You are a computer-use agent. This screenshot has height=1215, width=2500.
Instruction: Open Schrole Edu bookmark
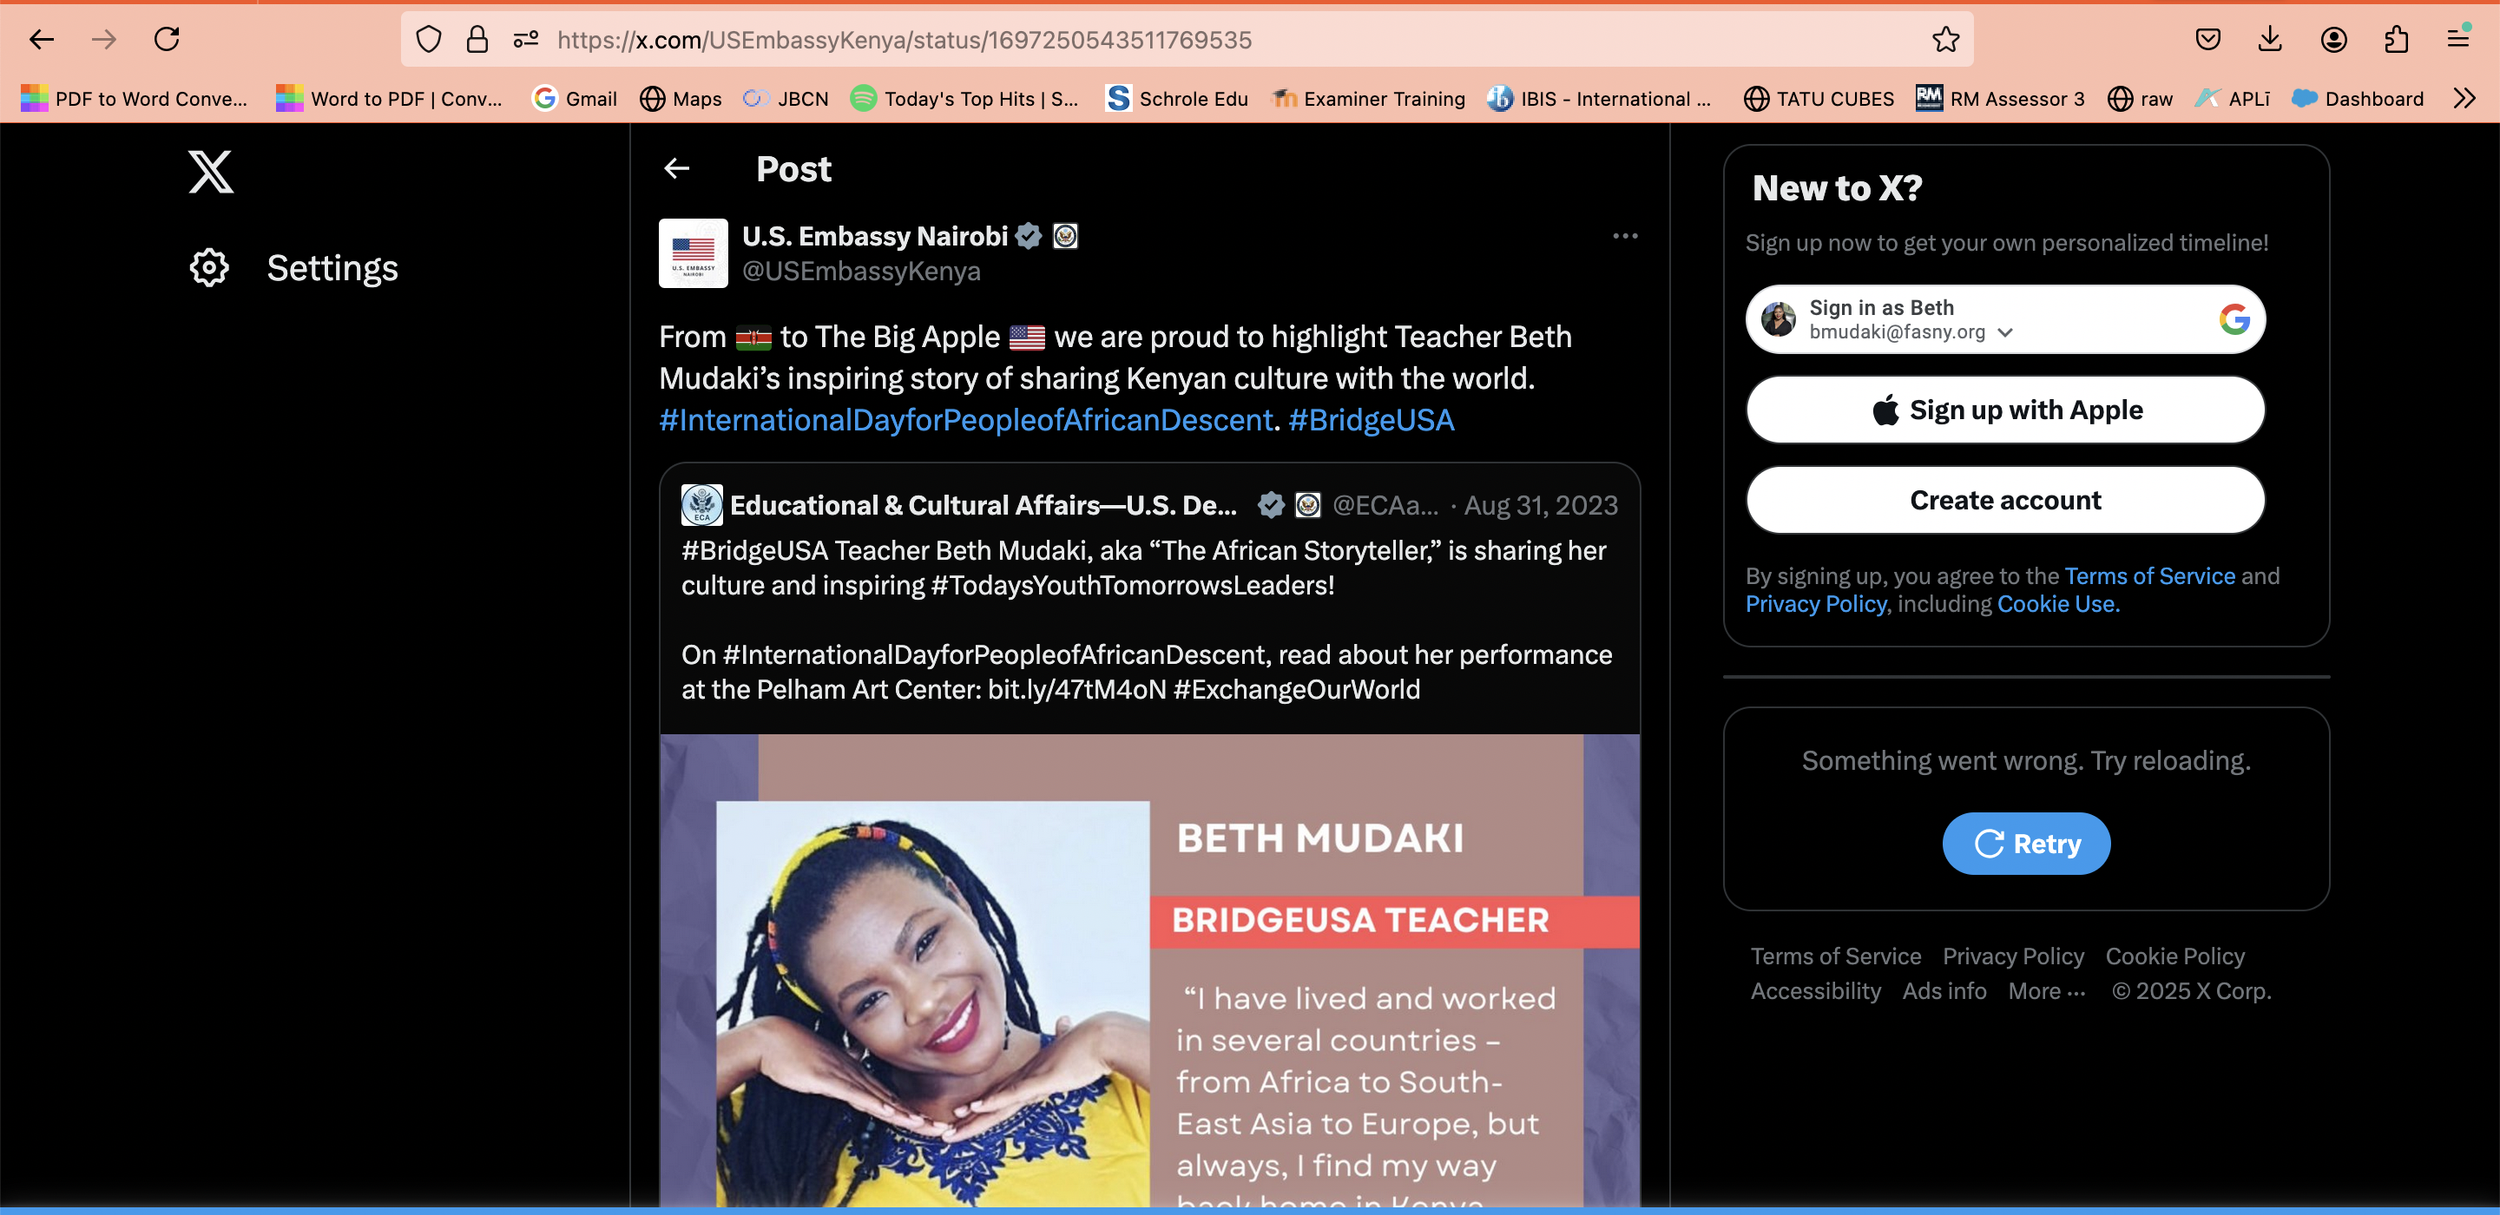[x=1177, y=98]
